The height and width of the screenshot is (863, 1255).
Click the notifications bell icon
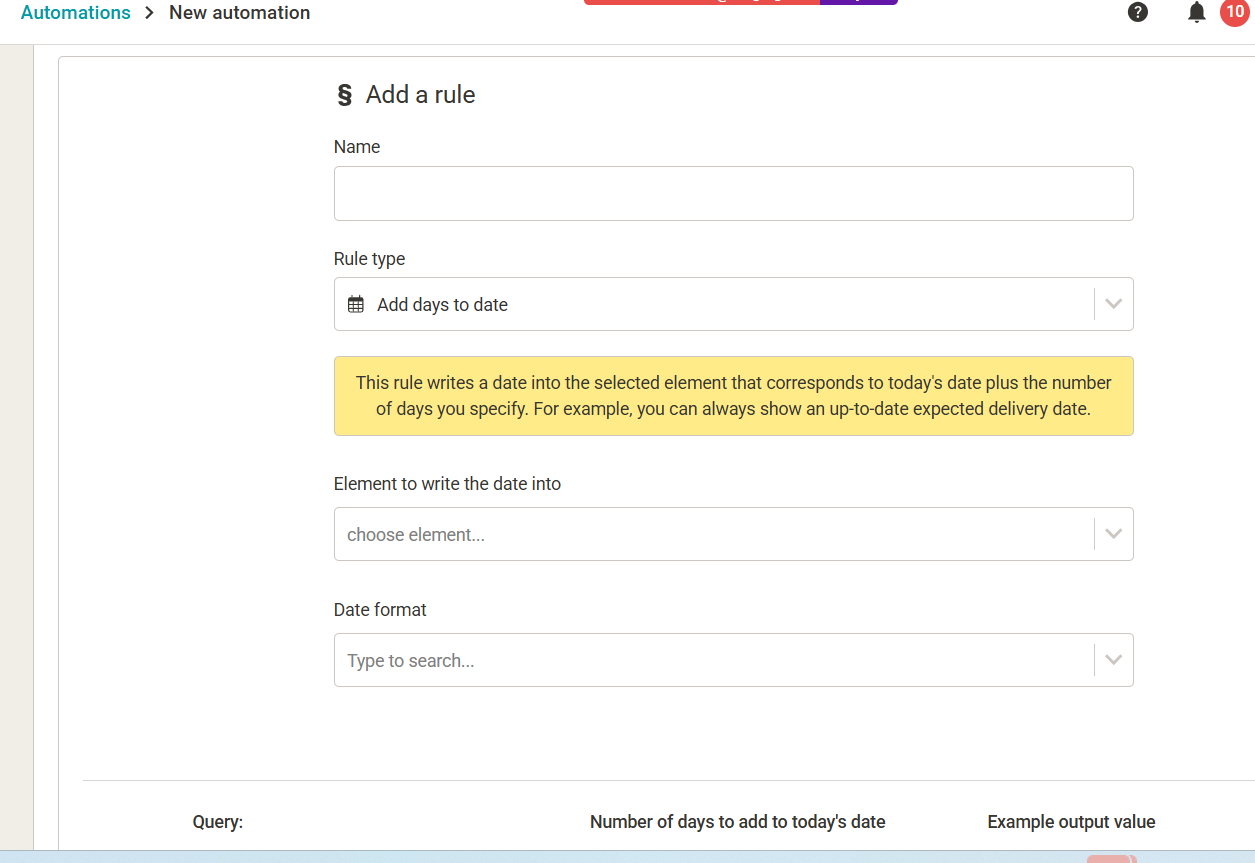pos(1196,13)
